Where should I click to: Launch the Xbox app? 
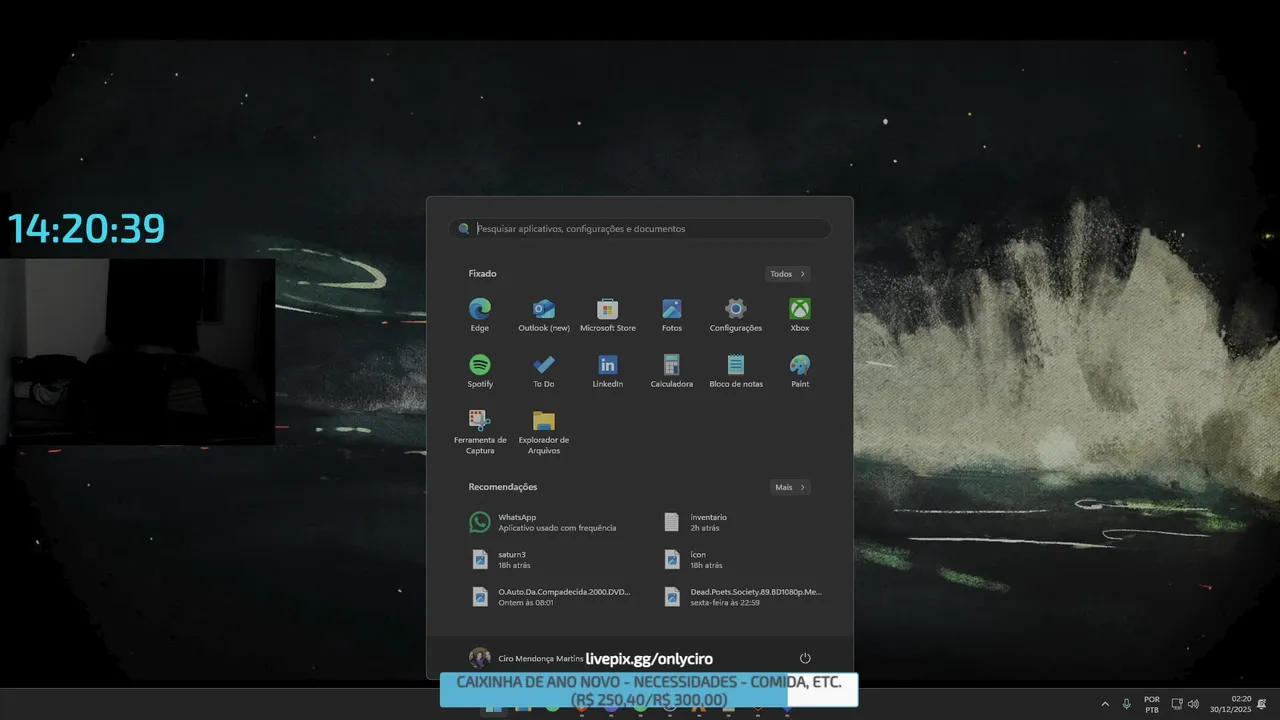(x=800, y=315)
